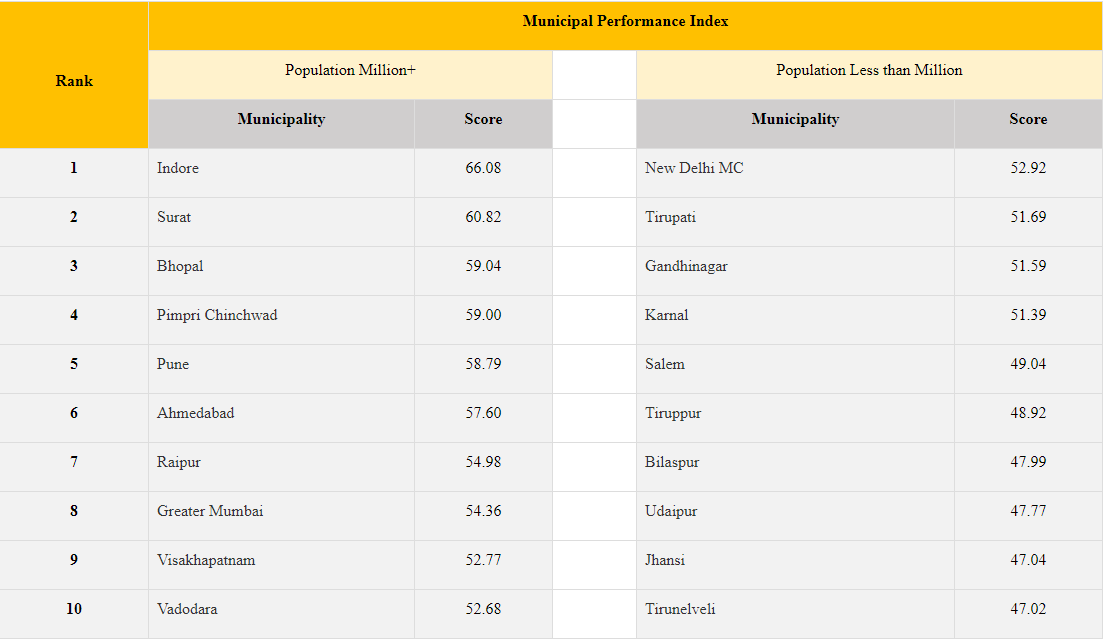Select Tirunelveli in the table
This screenshot has width=1103, height=639.
point(680,609)
